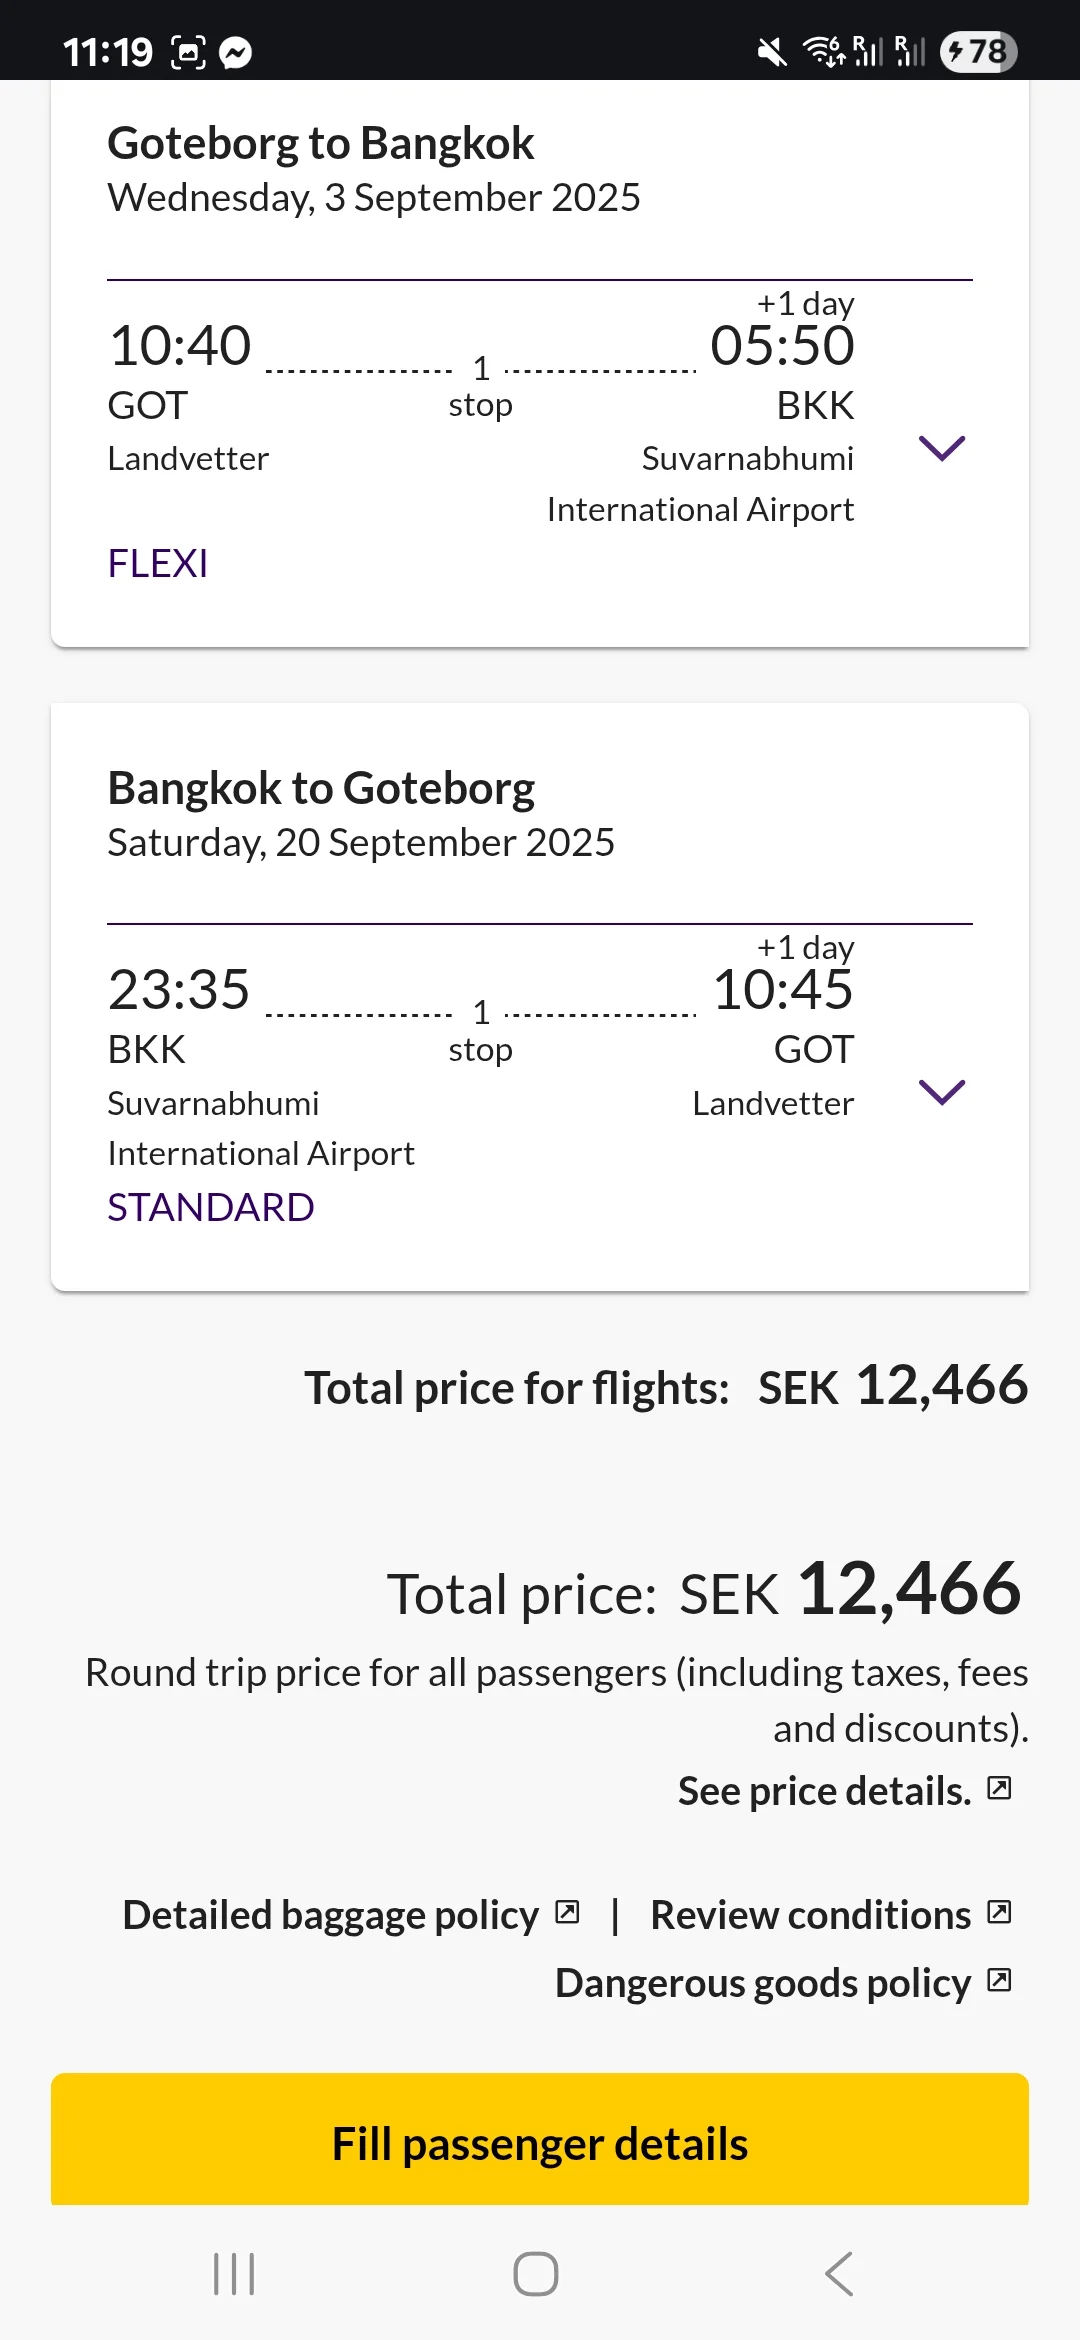Screen dimensions: 1080x2340
Task: Tap the FLEXI fare label
Action: point(158,564)
